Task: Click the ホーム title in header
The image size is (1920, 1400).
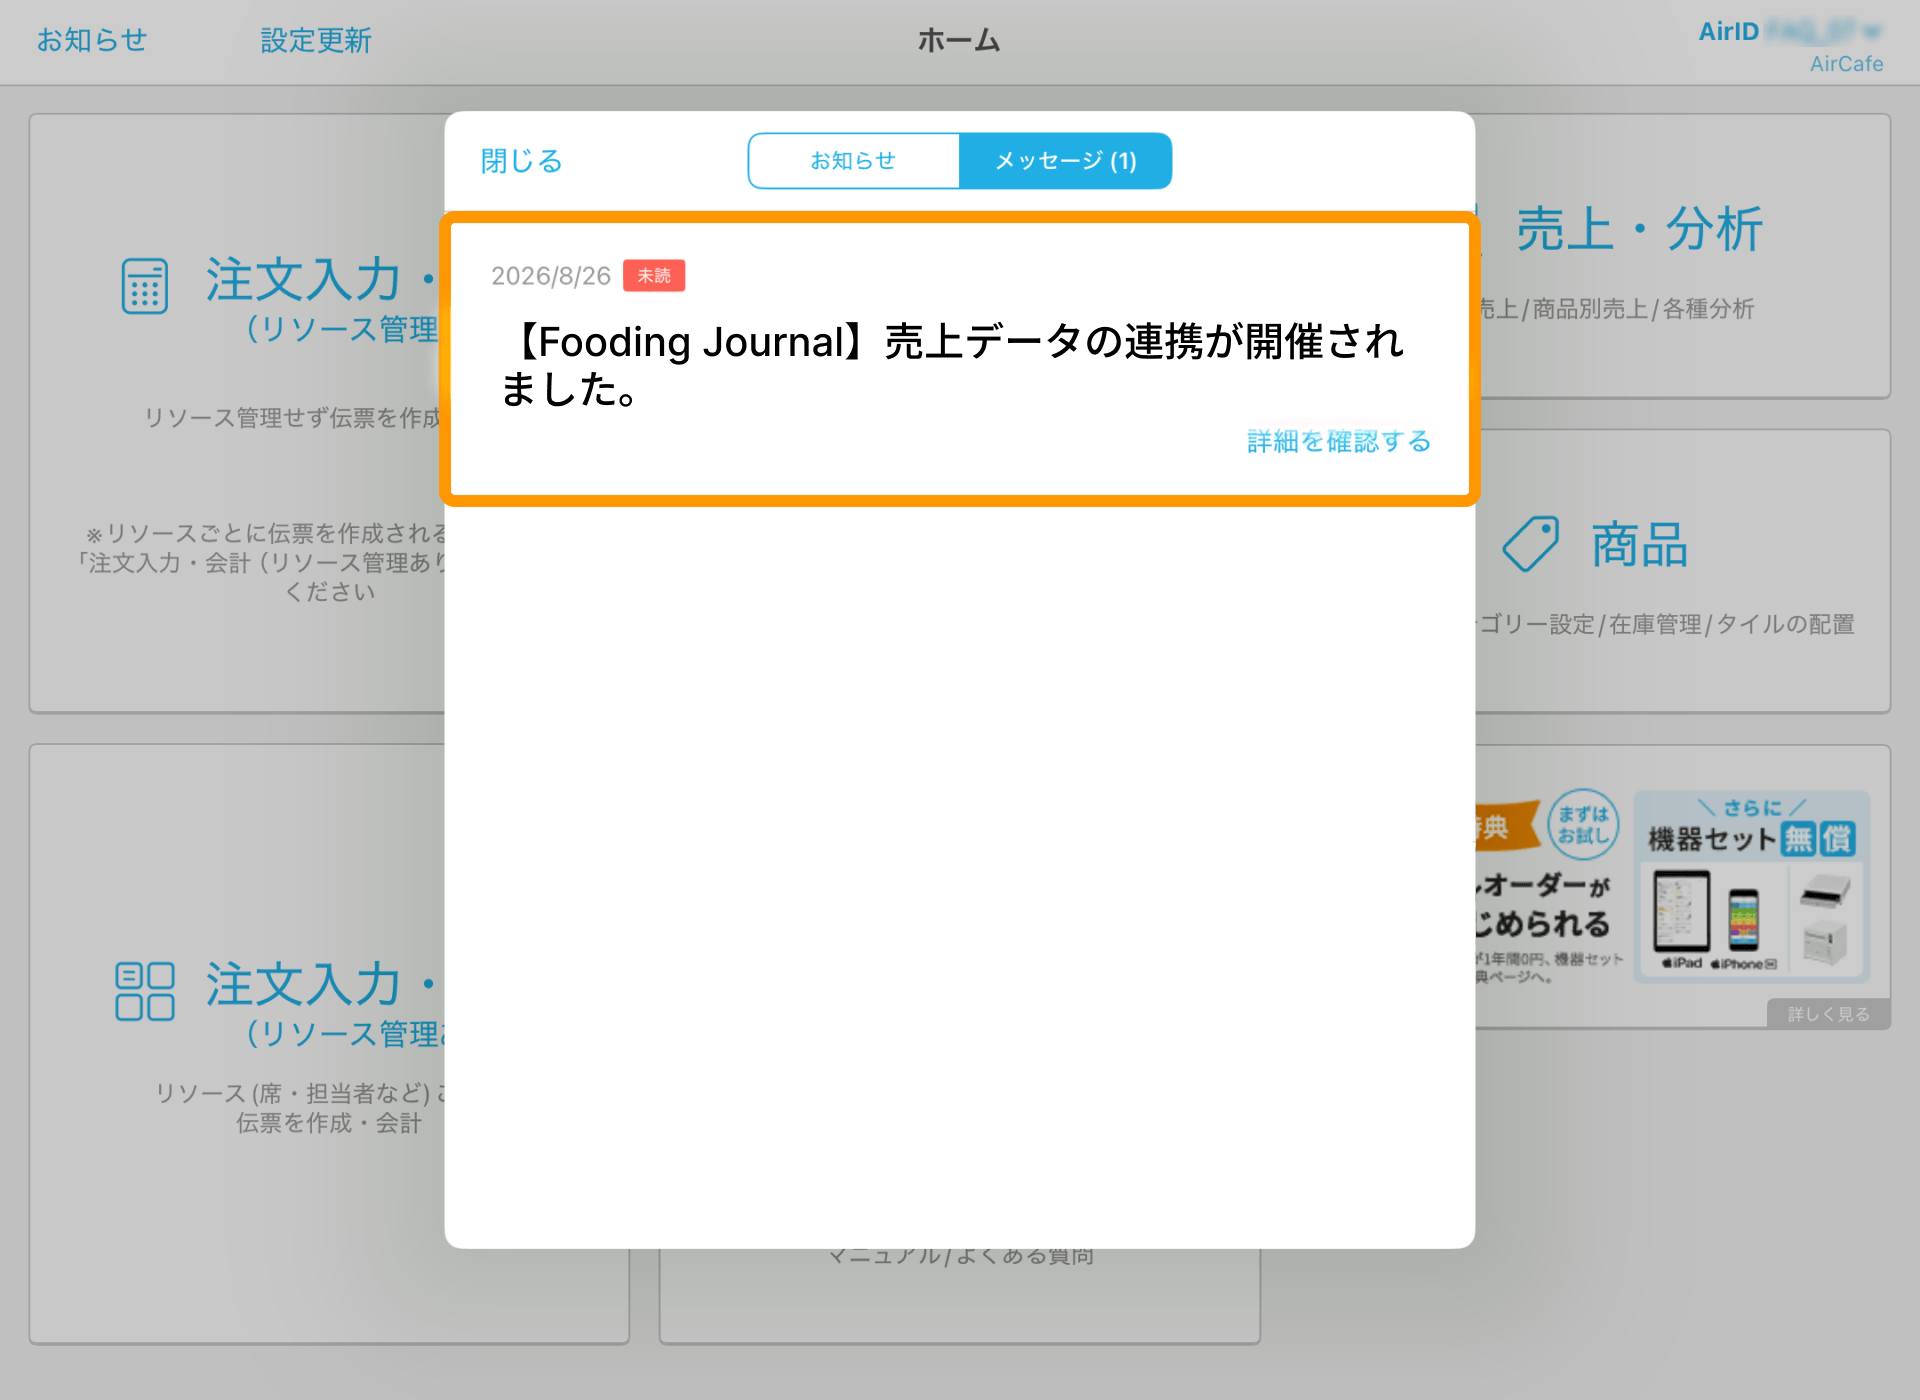Action: coord(959,40)
